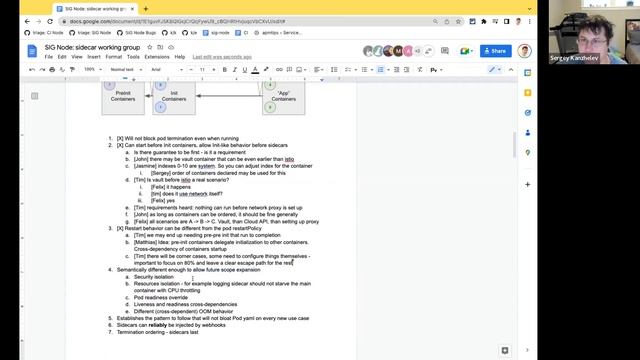This screenshot has width=640, height=360.
Task: Open the Keep side panel icon
Action: tap(527, 93)
